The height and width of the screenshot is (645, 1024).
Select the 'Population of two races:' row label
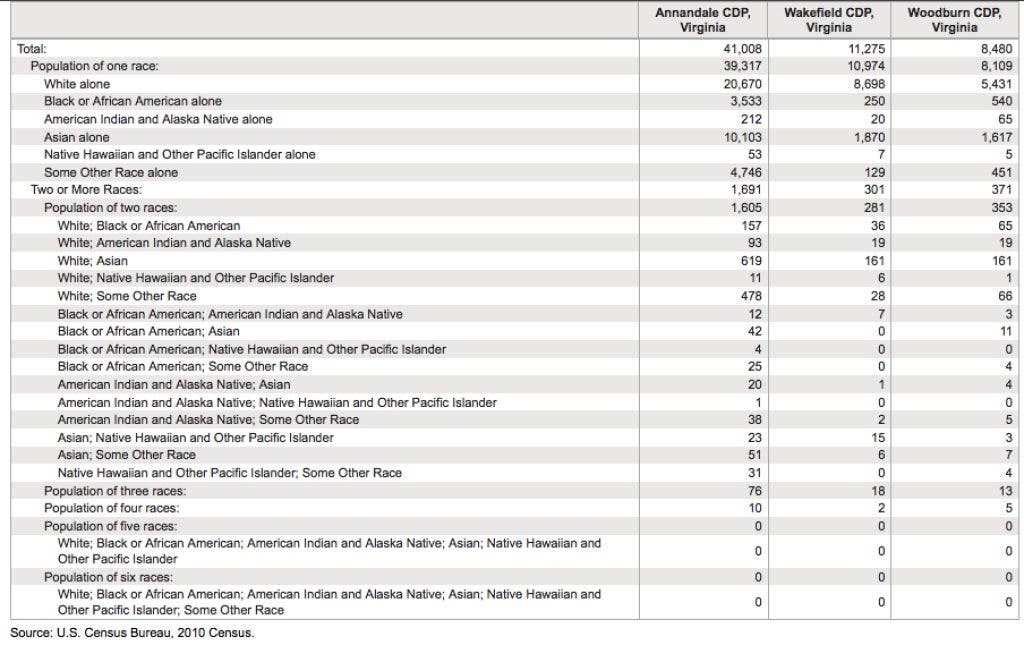tap(110, 207)
